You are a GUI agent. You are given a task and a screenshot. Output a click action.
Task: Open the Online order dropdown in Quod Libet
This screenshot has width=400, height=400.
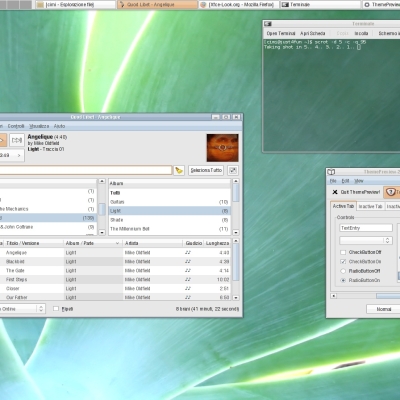coord(22,309)
